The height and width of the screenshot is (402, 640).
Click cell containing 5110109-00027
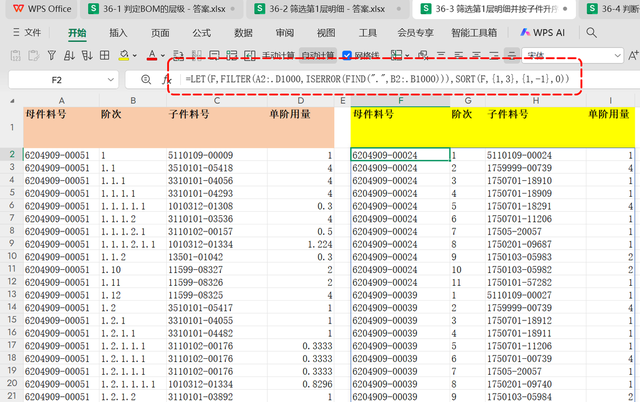(536, 295)
